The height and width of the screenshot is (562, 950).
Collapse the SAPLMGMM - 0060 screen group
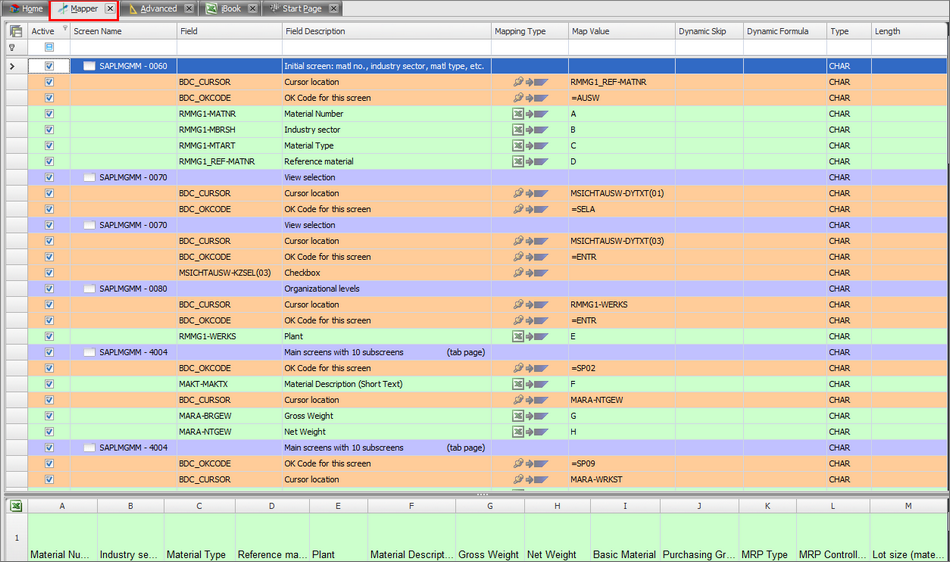[x=89, y=66]
